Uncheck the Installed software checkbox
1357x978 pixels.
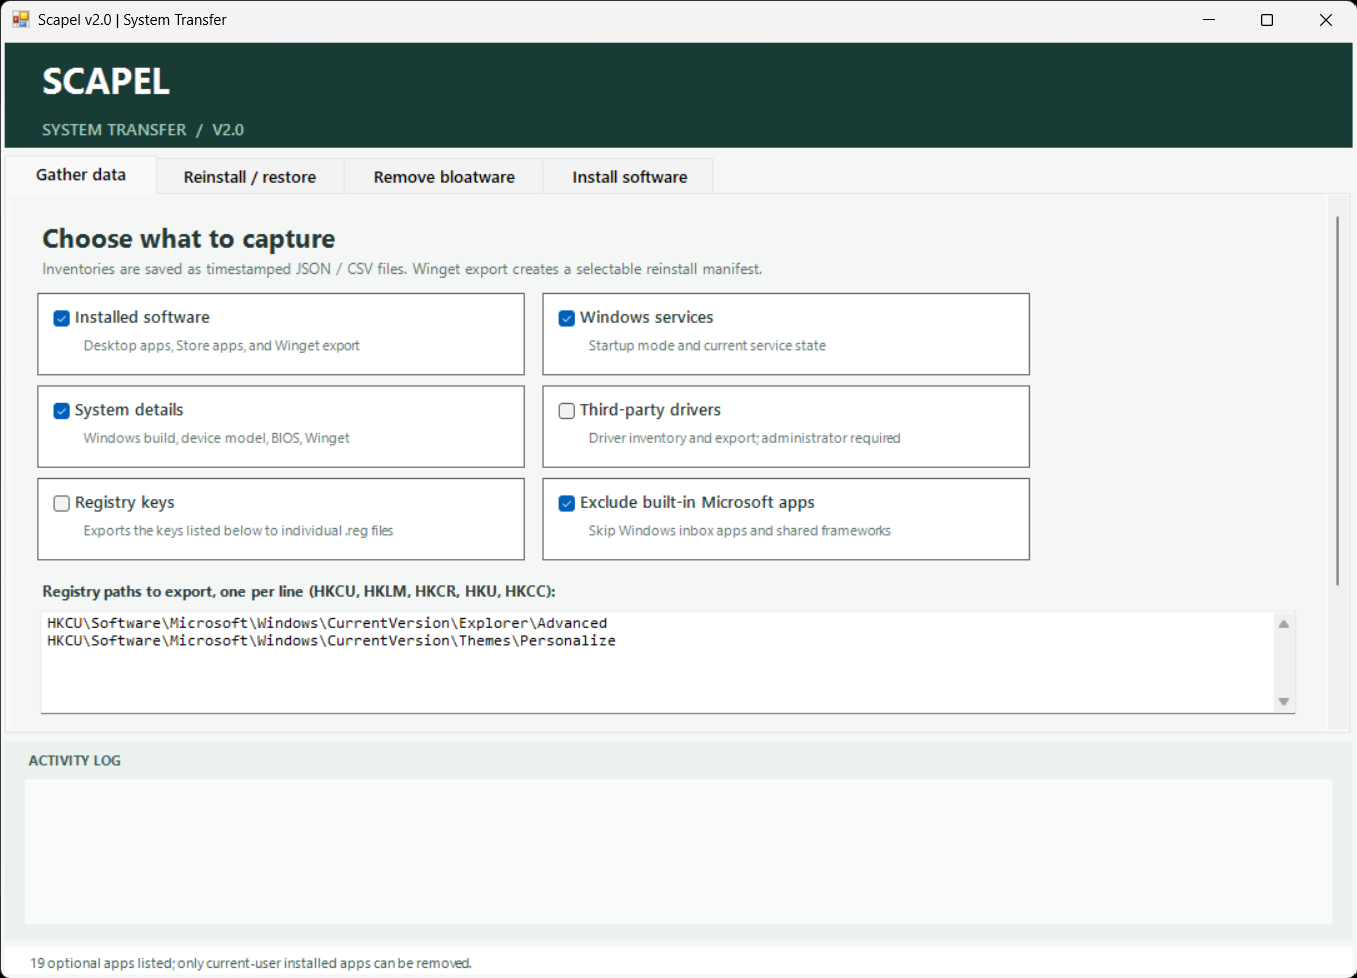61,318
